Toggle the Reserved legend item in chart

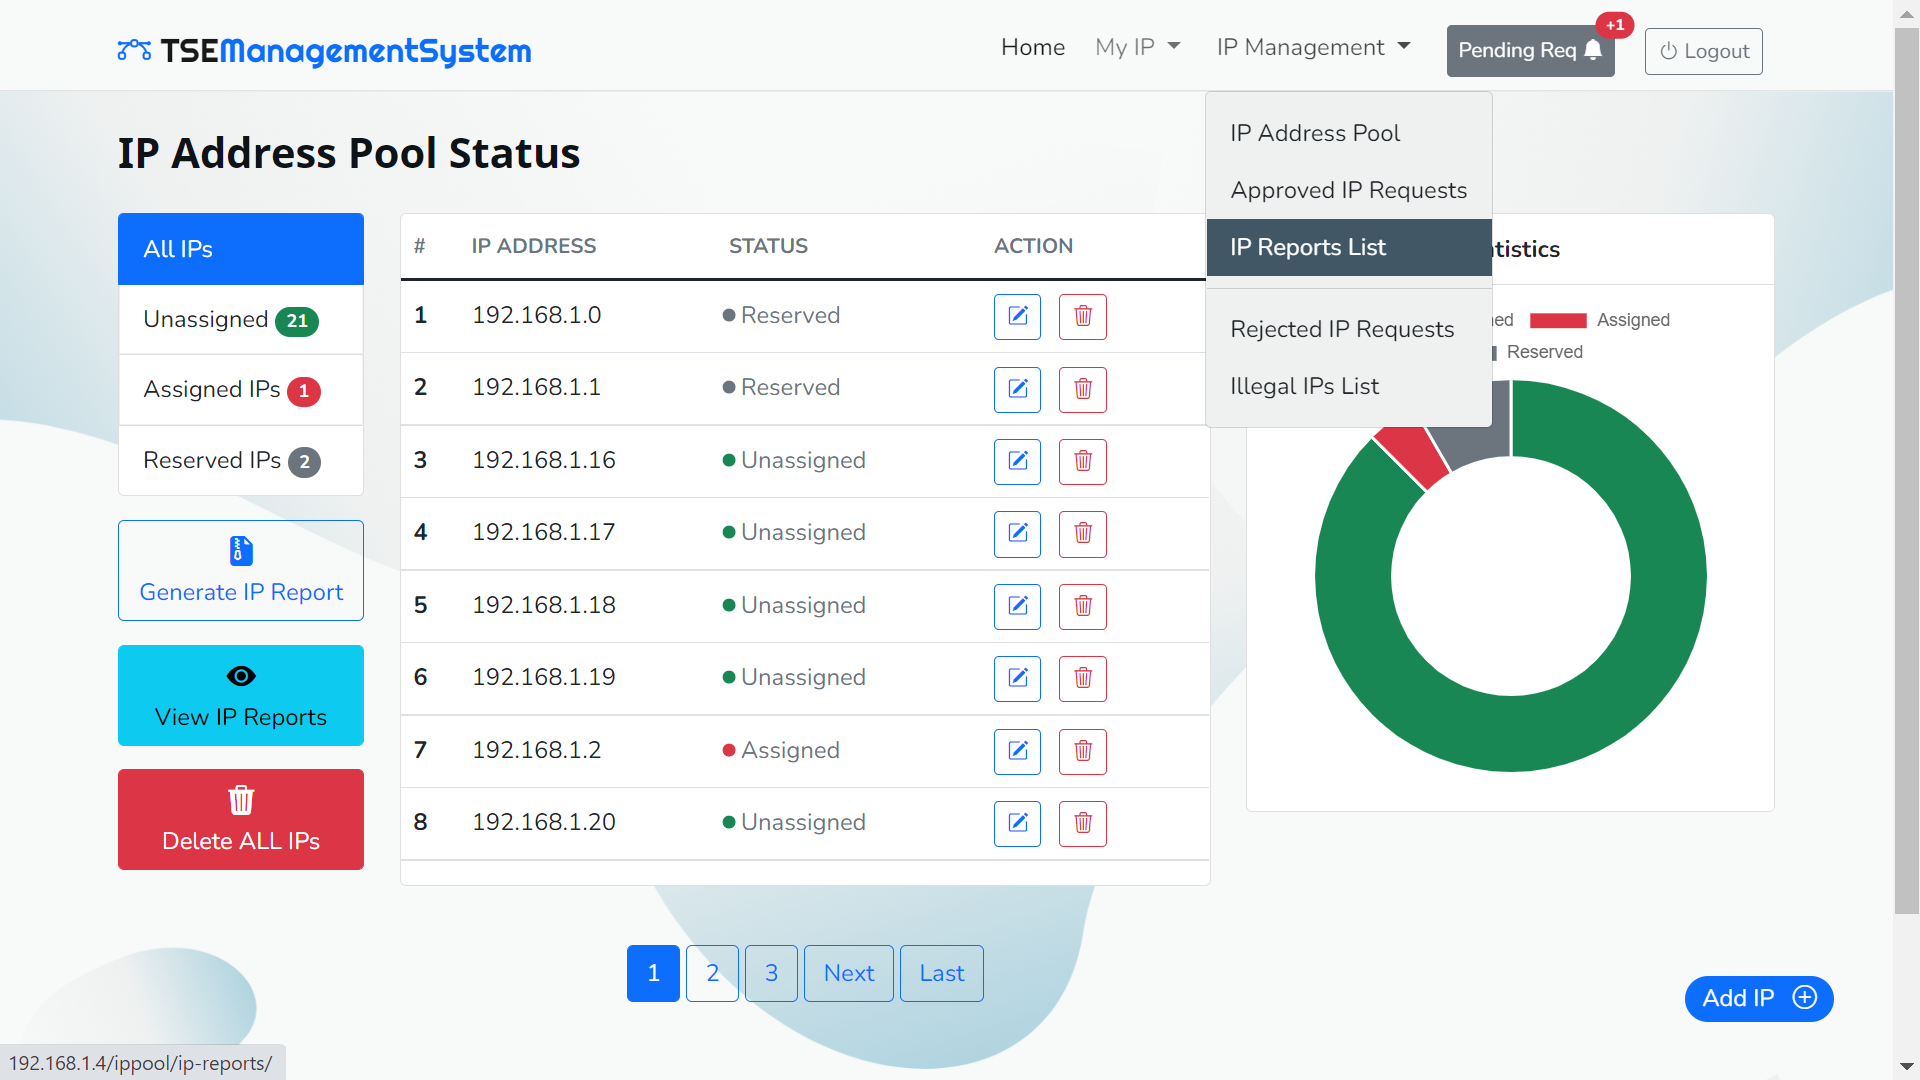click(x=1543, y=352)
